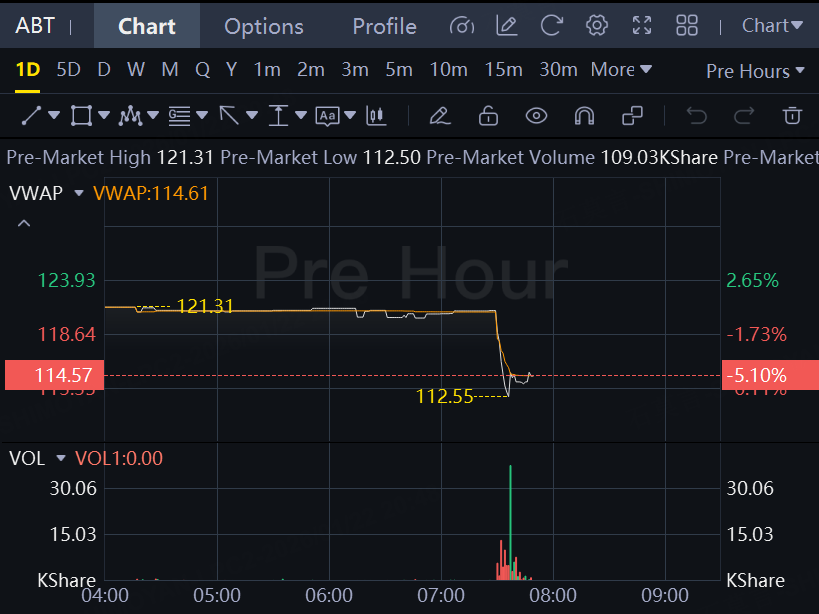Click the ABT ticker symbol

tap(35, 26)
